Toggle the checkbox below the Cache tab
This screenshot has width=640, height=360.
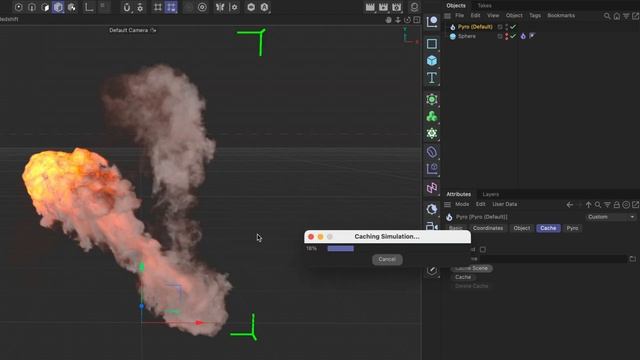(x=483, y=249)
